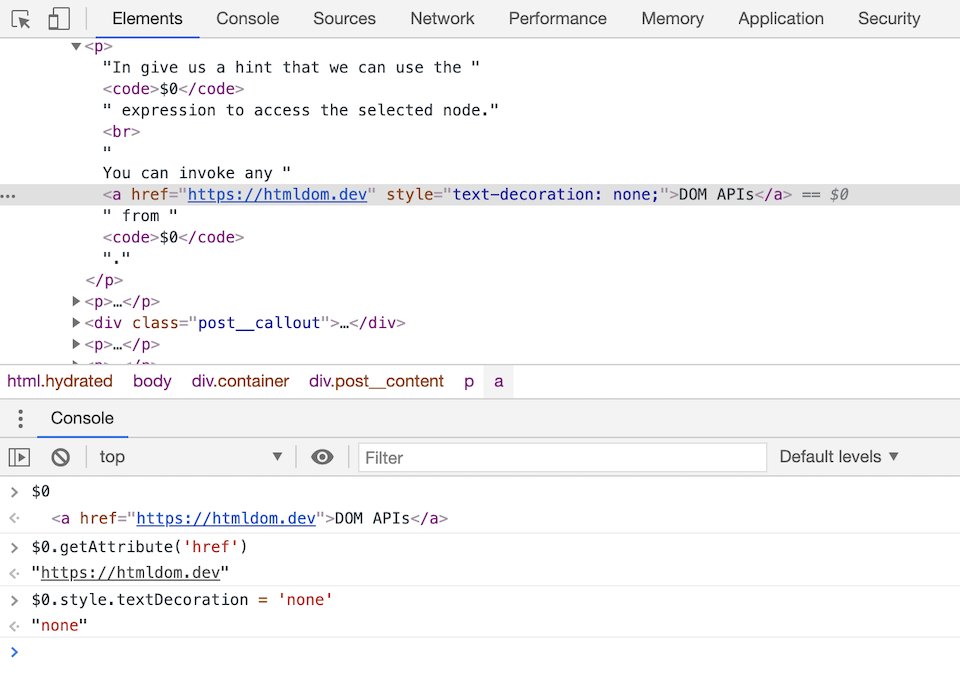
Task: Click the text-decoration: none; style value
Action: click(556, 195)
